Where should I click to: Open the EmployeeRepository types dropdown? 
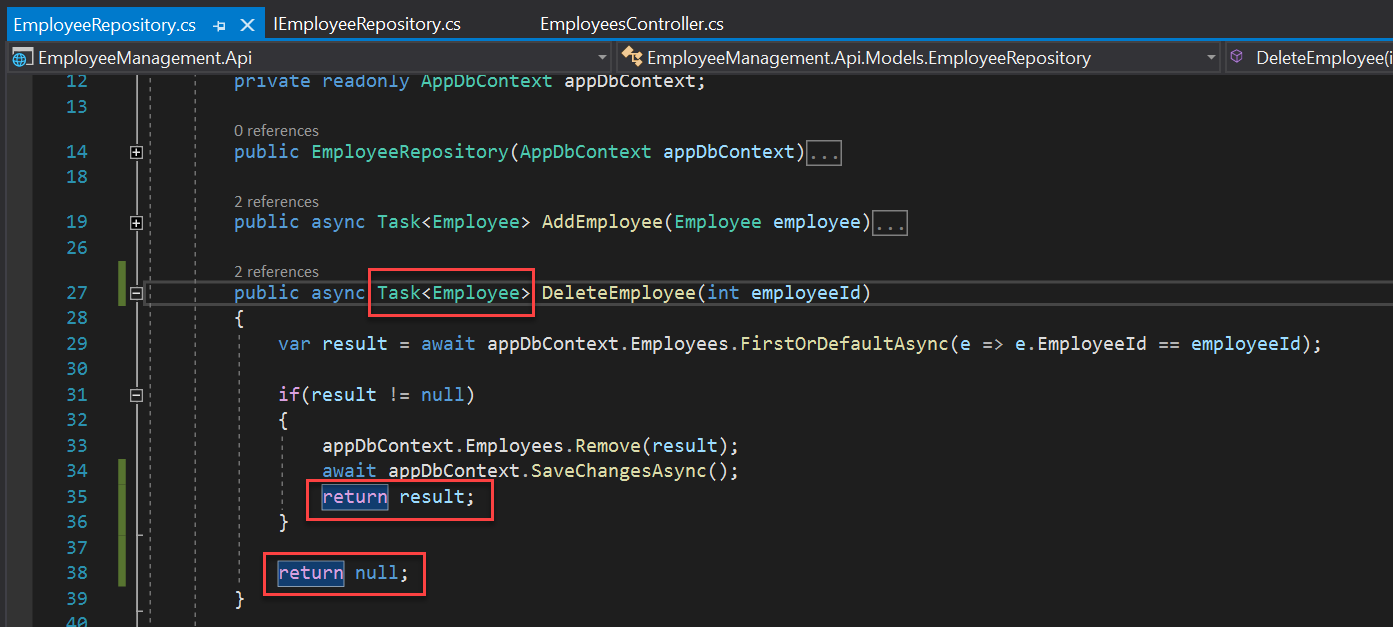tap(1210, 58)
